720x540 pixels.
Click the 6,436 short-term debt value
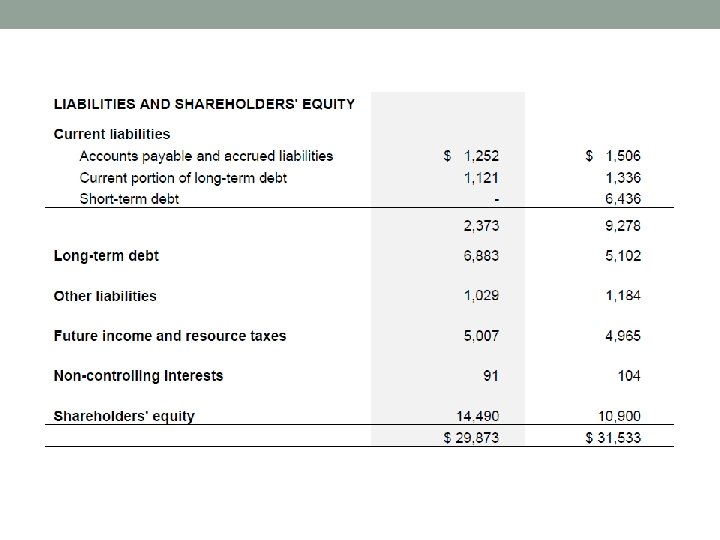[x=623, y=199]
